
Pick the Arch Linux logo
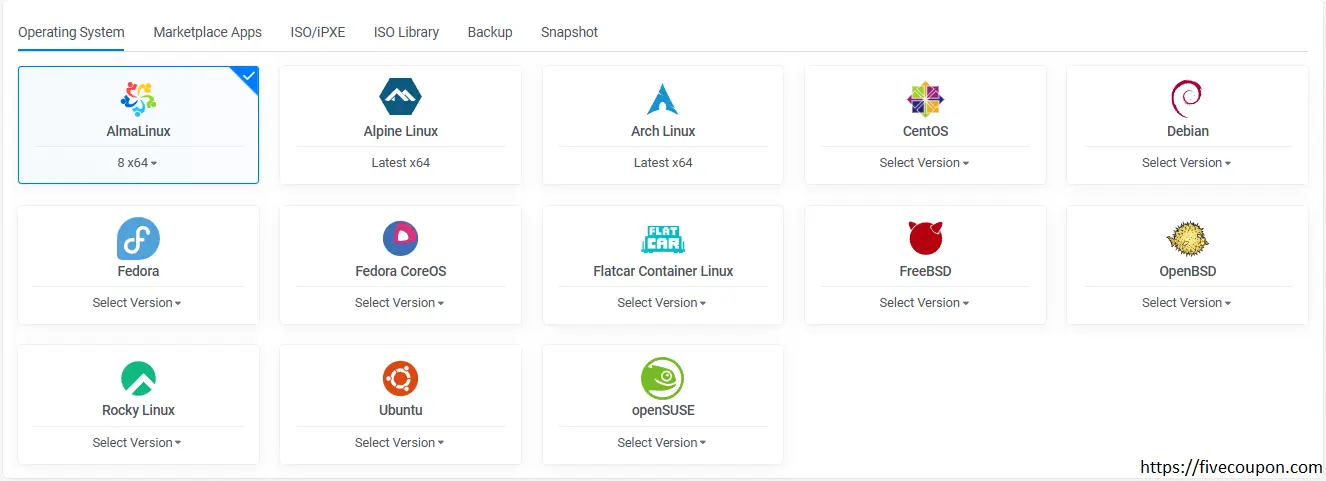coord(663,99)
